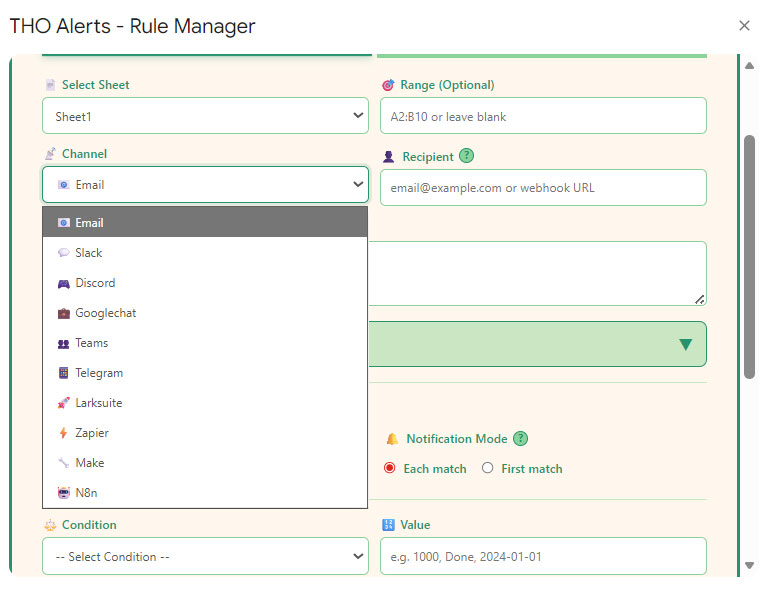
Task: Select Larksuite channel option
Action: pos(205,403)
